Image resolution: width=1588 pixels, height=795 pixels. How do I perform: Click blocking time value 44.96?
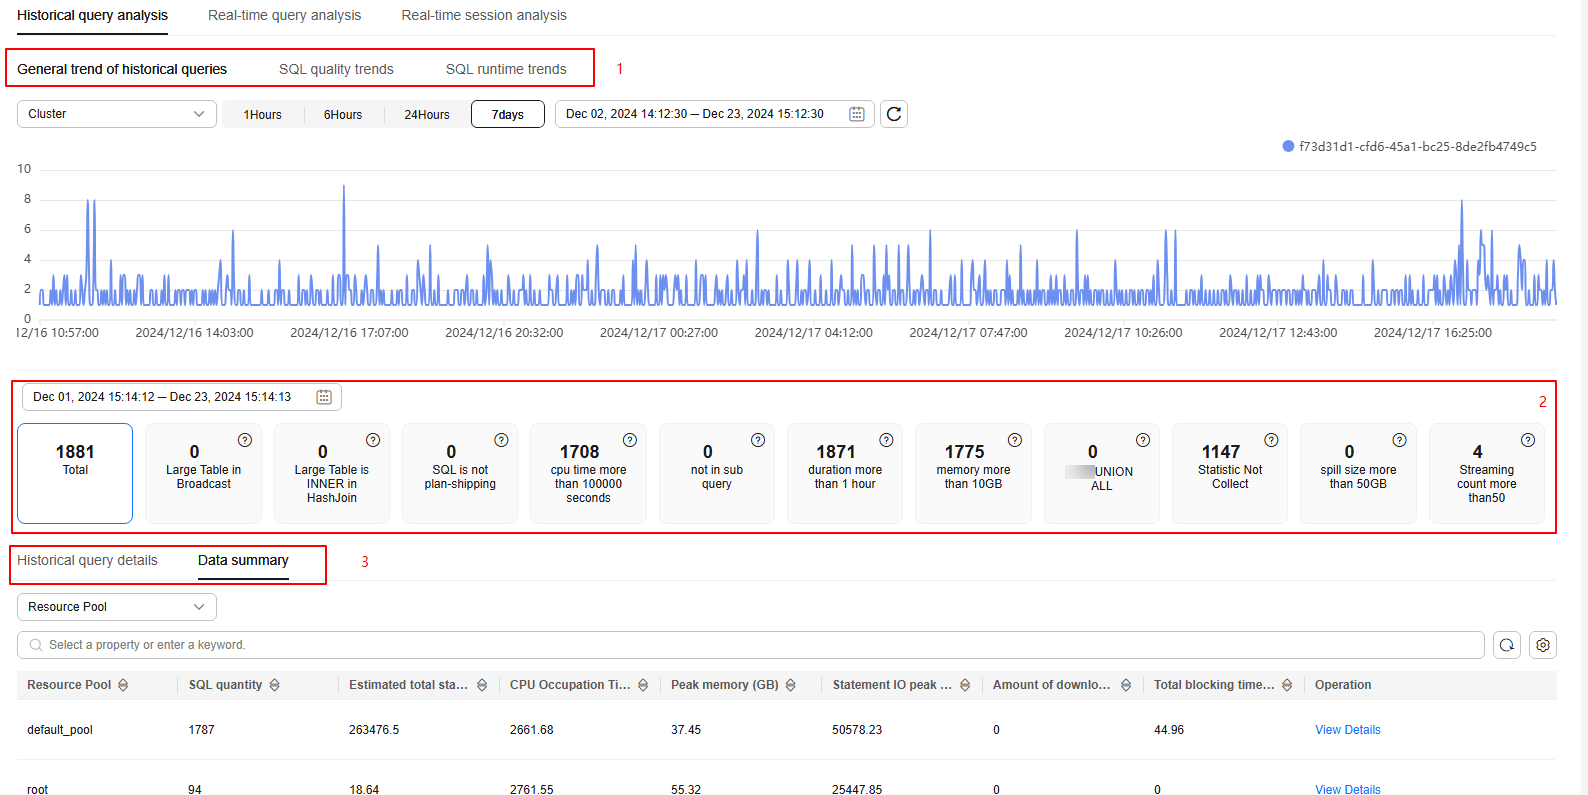point(1169,730)
